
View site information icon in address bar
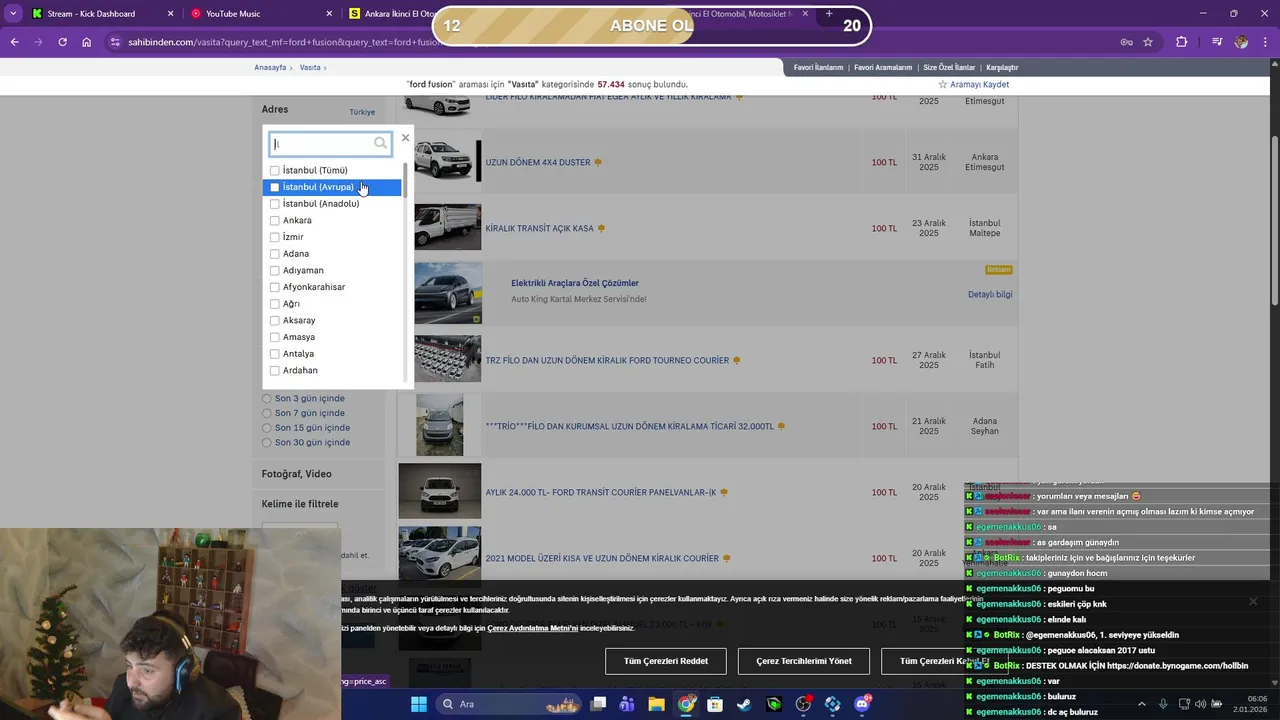point(115,42)
